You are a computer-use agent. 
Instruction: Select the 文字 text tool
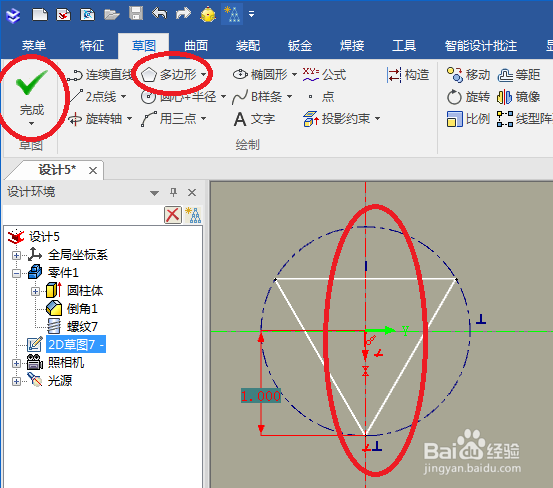click(x=254, y=119)
